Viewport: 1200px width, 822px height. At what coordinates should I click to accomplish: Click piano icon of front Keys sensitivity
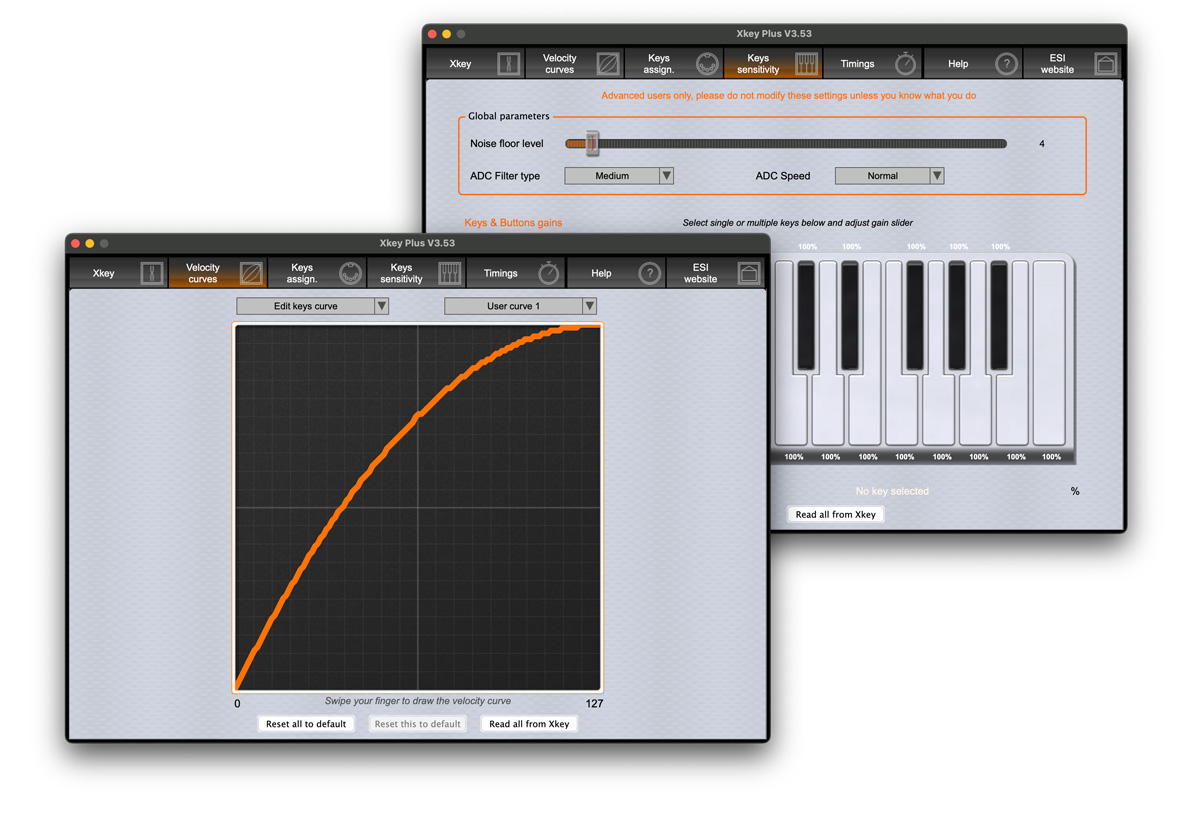pos(449,273)
